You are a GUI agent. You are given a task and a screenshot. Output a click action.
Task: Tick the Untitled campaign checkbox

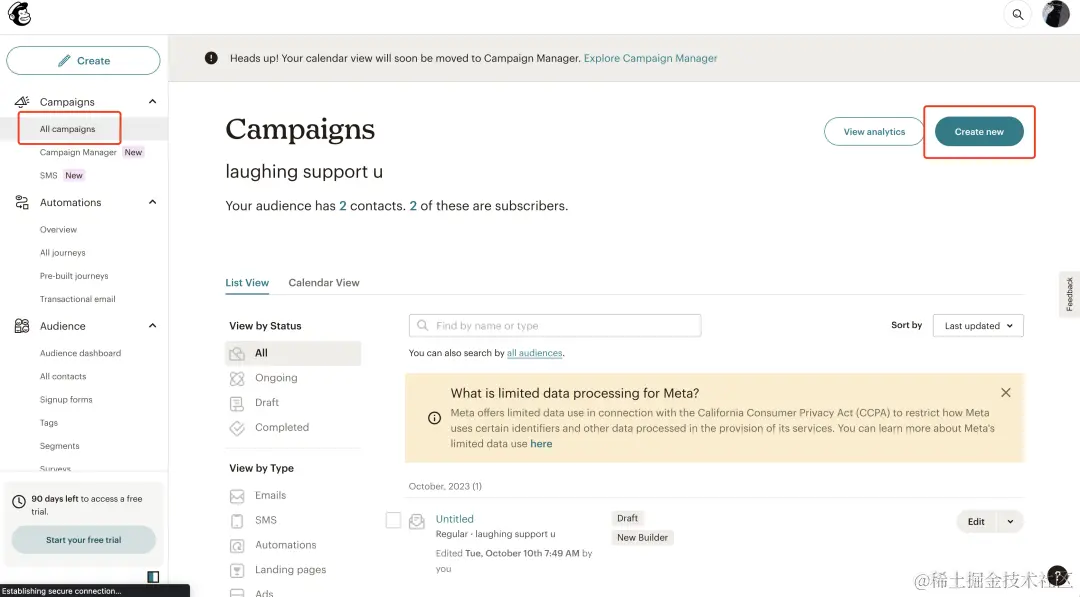point(393,520)
